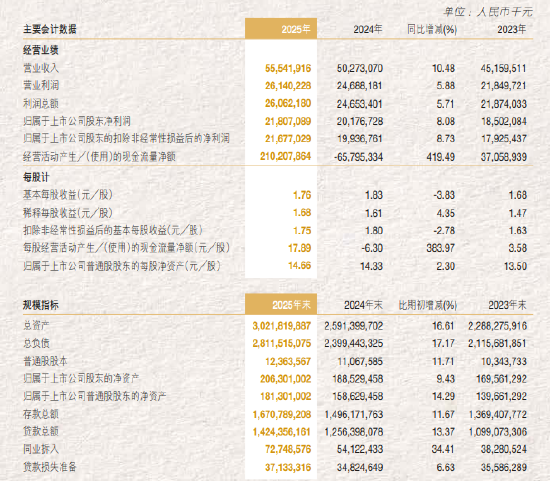This screenshot has width=550, height=481.
Task: Click the 规模指标 section title
Action: pos(41,305)
